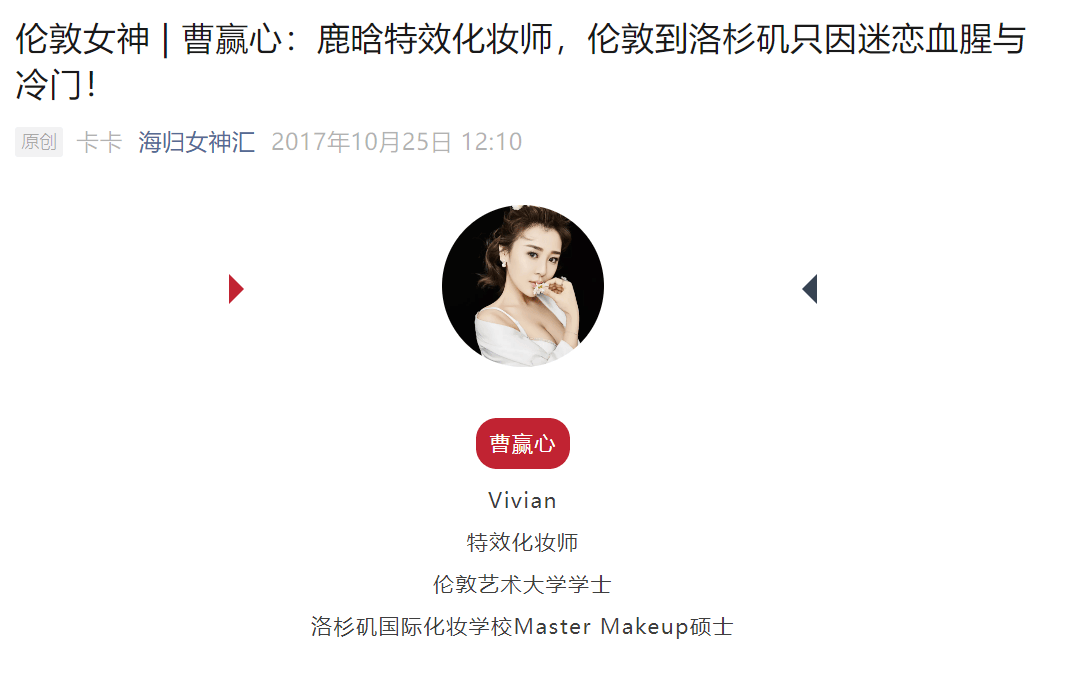Click 迷恋血腥与 near the headline end
Screen dimensions: 1069x679
(942, 39)
